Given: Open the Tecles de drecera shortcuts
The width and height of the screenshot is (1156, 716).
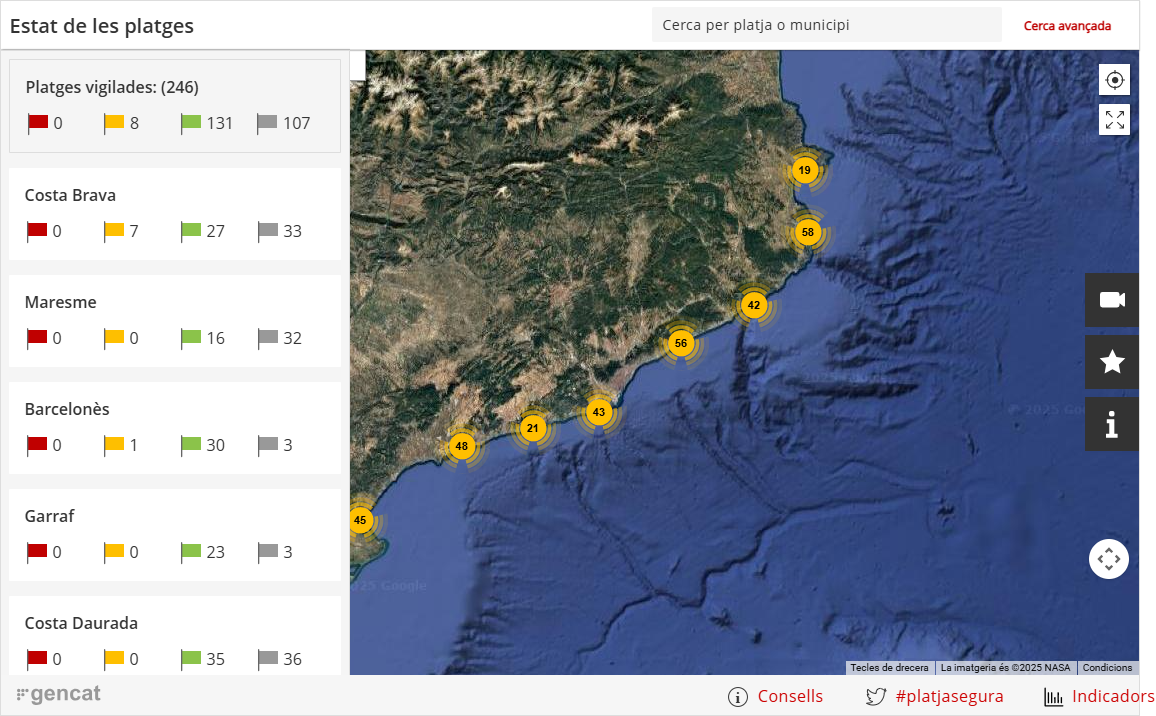Looking at the screenshot, I should click(889, 668).
